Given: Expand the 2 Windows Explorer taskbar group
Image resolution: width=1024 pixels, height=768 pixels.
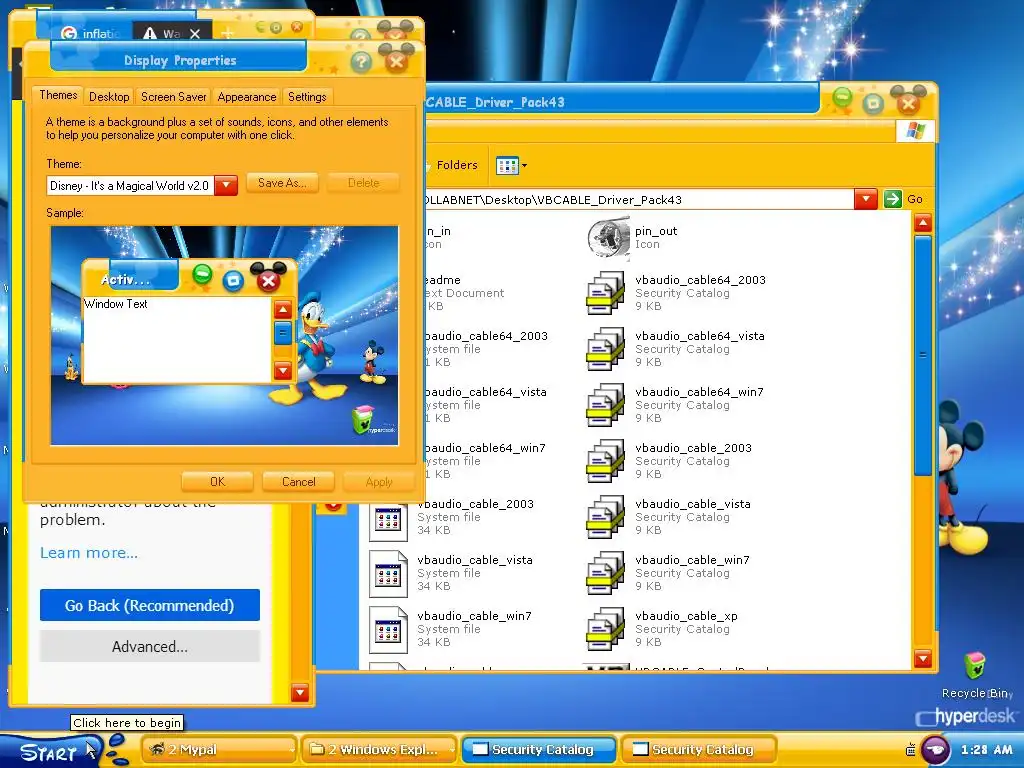Looking at the screenshot, I should pos(452,750).
